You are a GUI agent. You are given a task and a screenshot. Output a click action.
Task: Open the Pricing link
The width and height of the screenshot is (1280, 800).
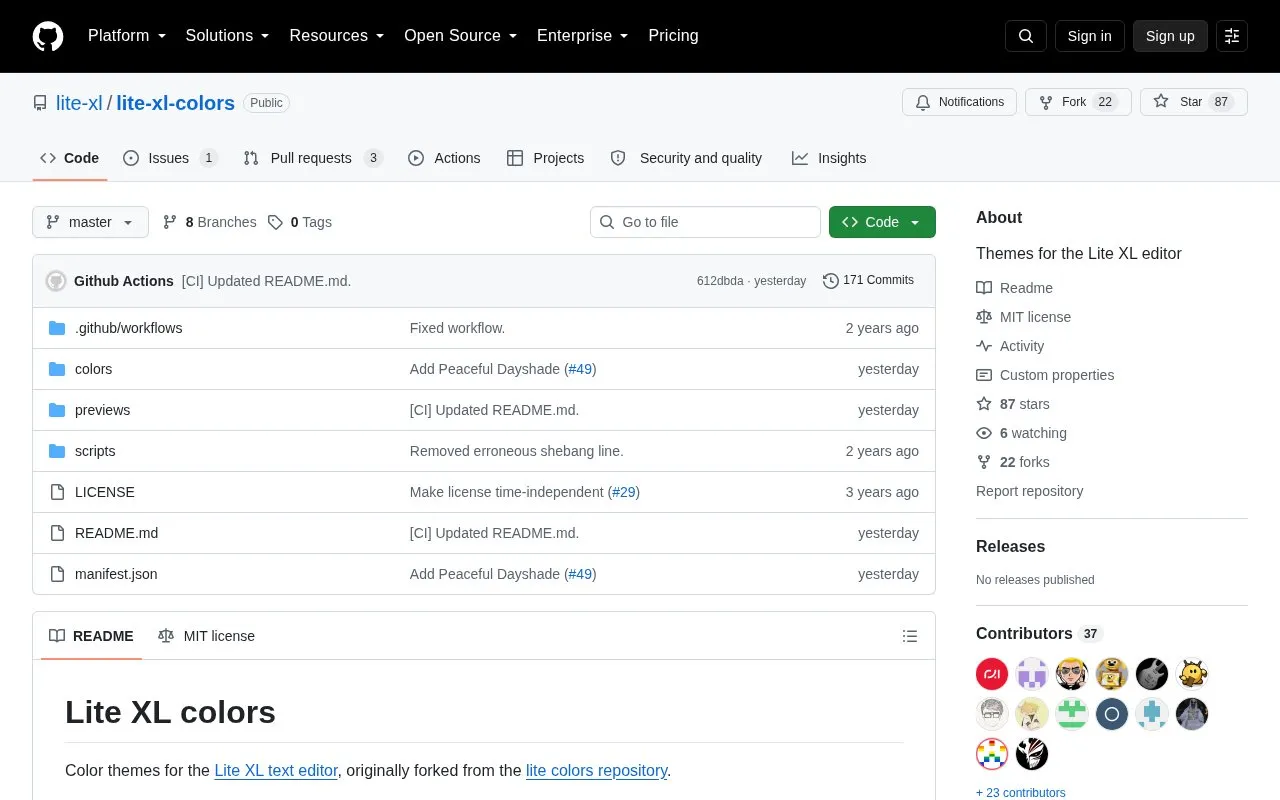(673, 36)
